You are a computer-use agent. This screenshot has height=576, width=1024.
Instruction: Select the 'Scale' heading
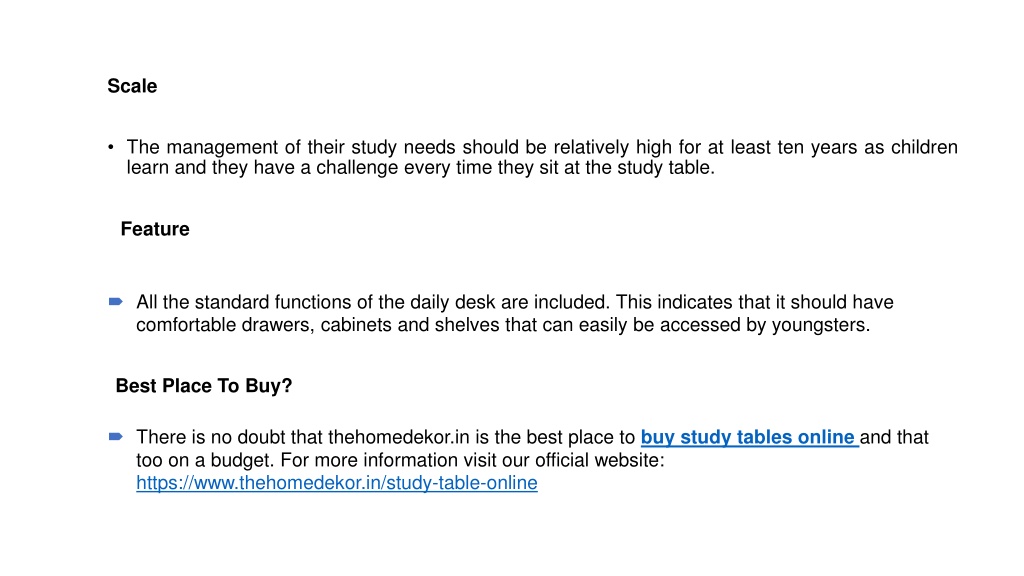[132, 86]
